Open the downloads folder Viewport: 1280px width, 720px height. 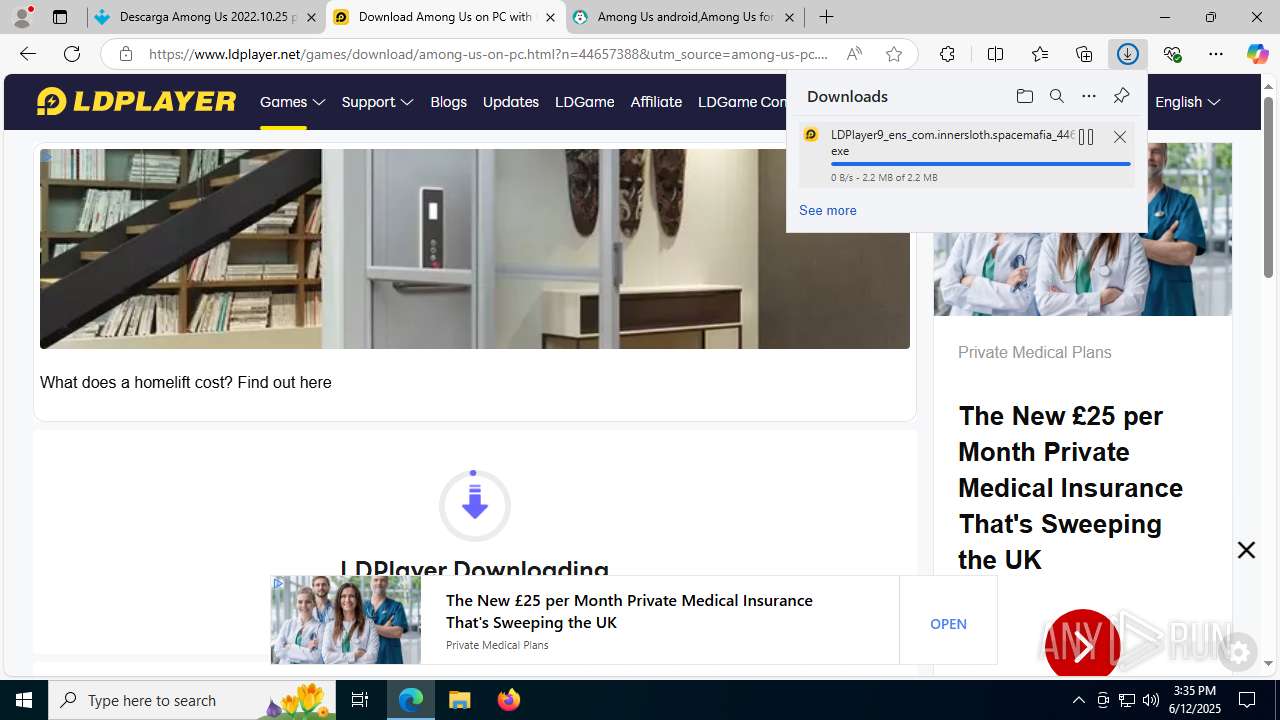[x=1024, y=96]
